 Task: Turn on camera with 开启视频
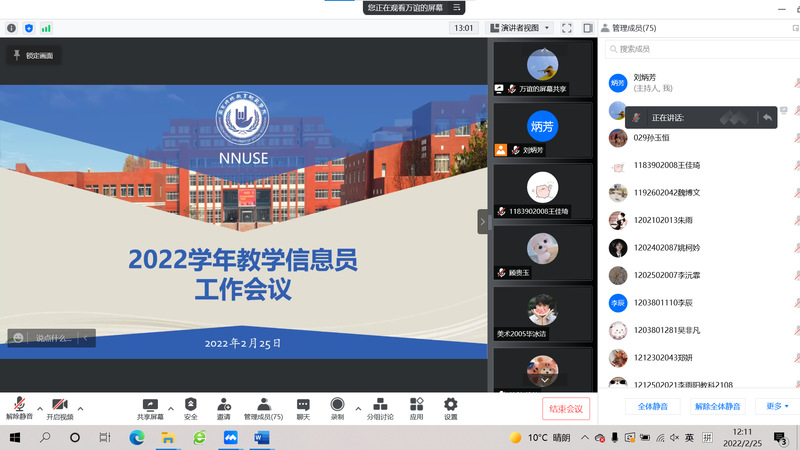tap(59, 405)
